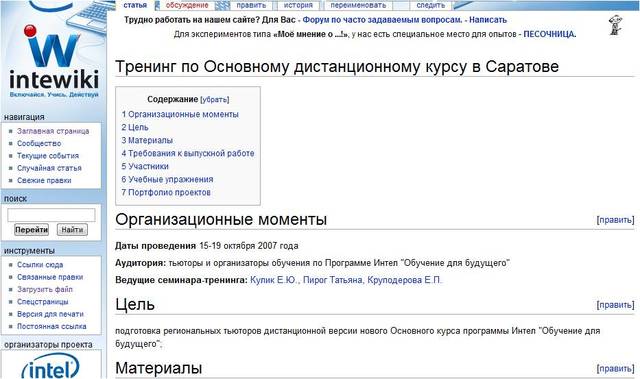This screenshot has width=640, height=379.
Task: Open the статья tab
Action: 135,5
